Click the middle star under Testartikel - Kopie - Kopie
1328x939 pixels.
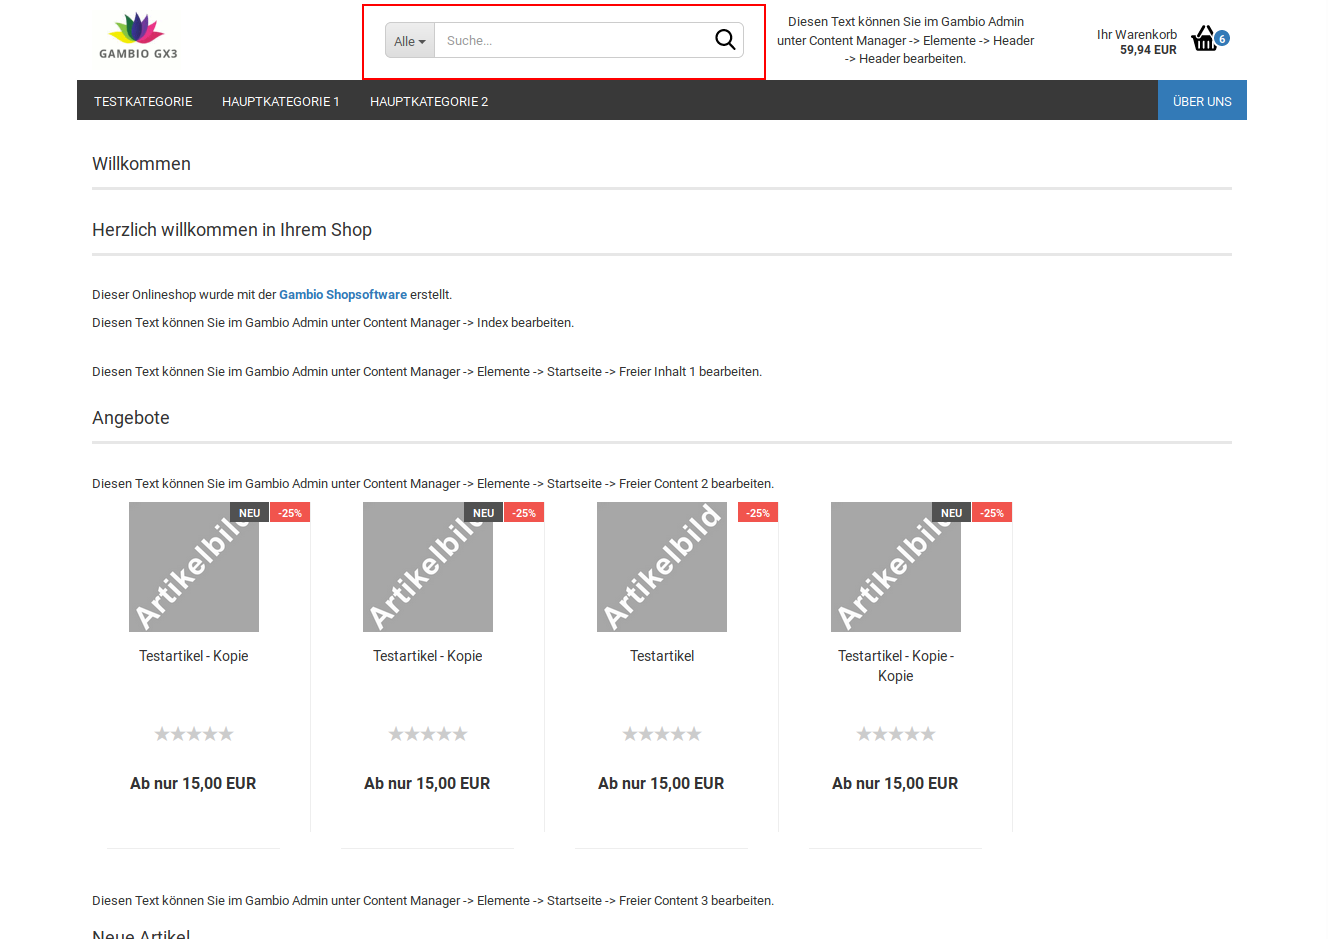(895, 733)
